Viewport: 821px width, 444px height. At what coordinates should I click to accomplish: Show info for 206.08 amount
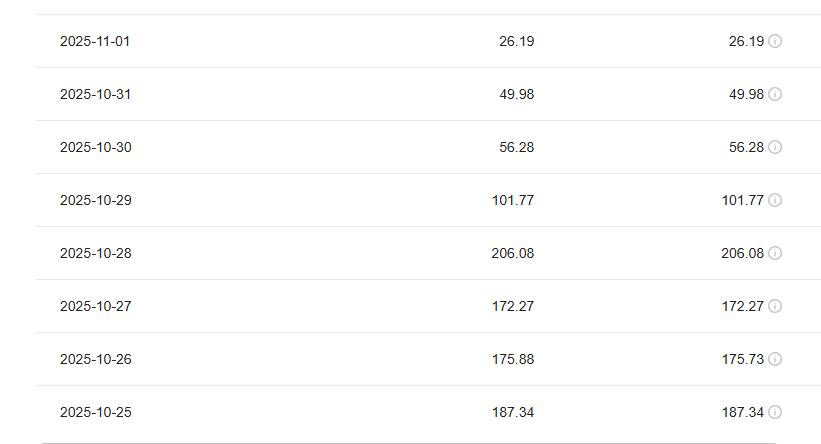pos(775,253)
